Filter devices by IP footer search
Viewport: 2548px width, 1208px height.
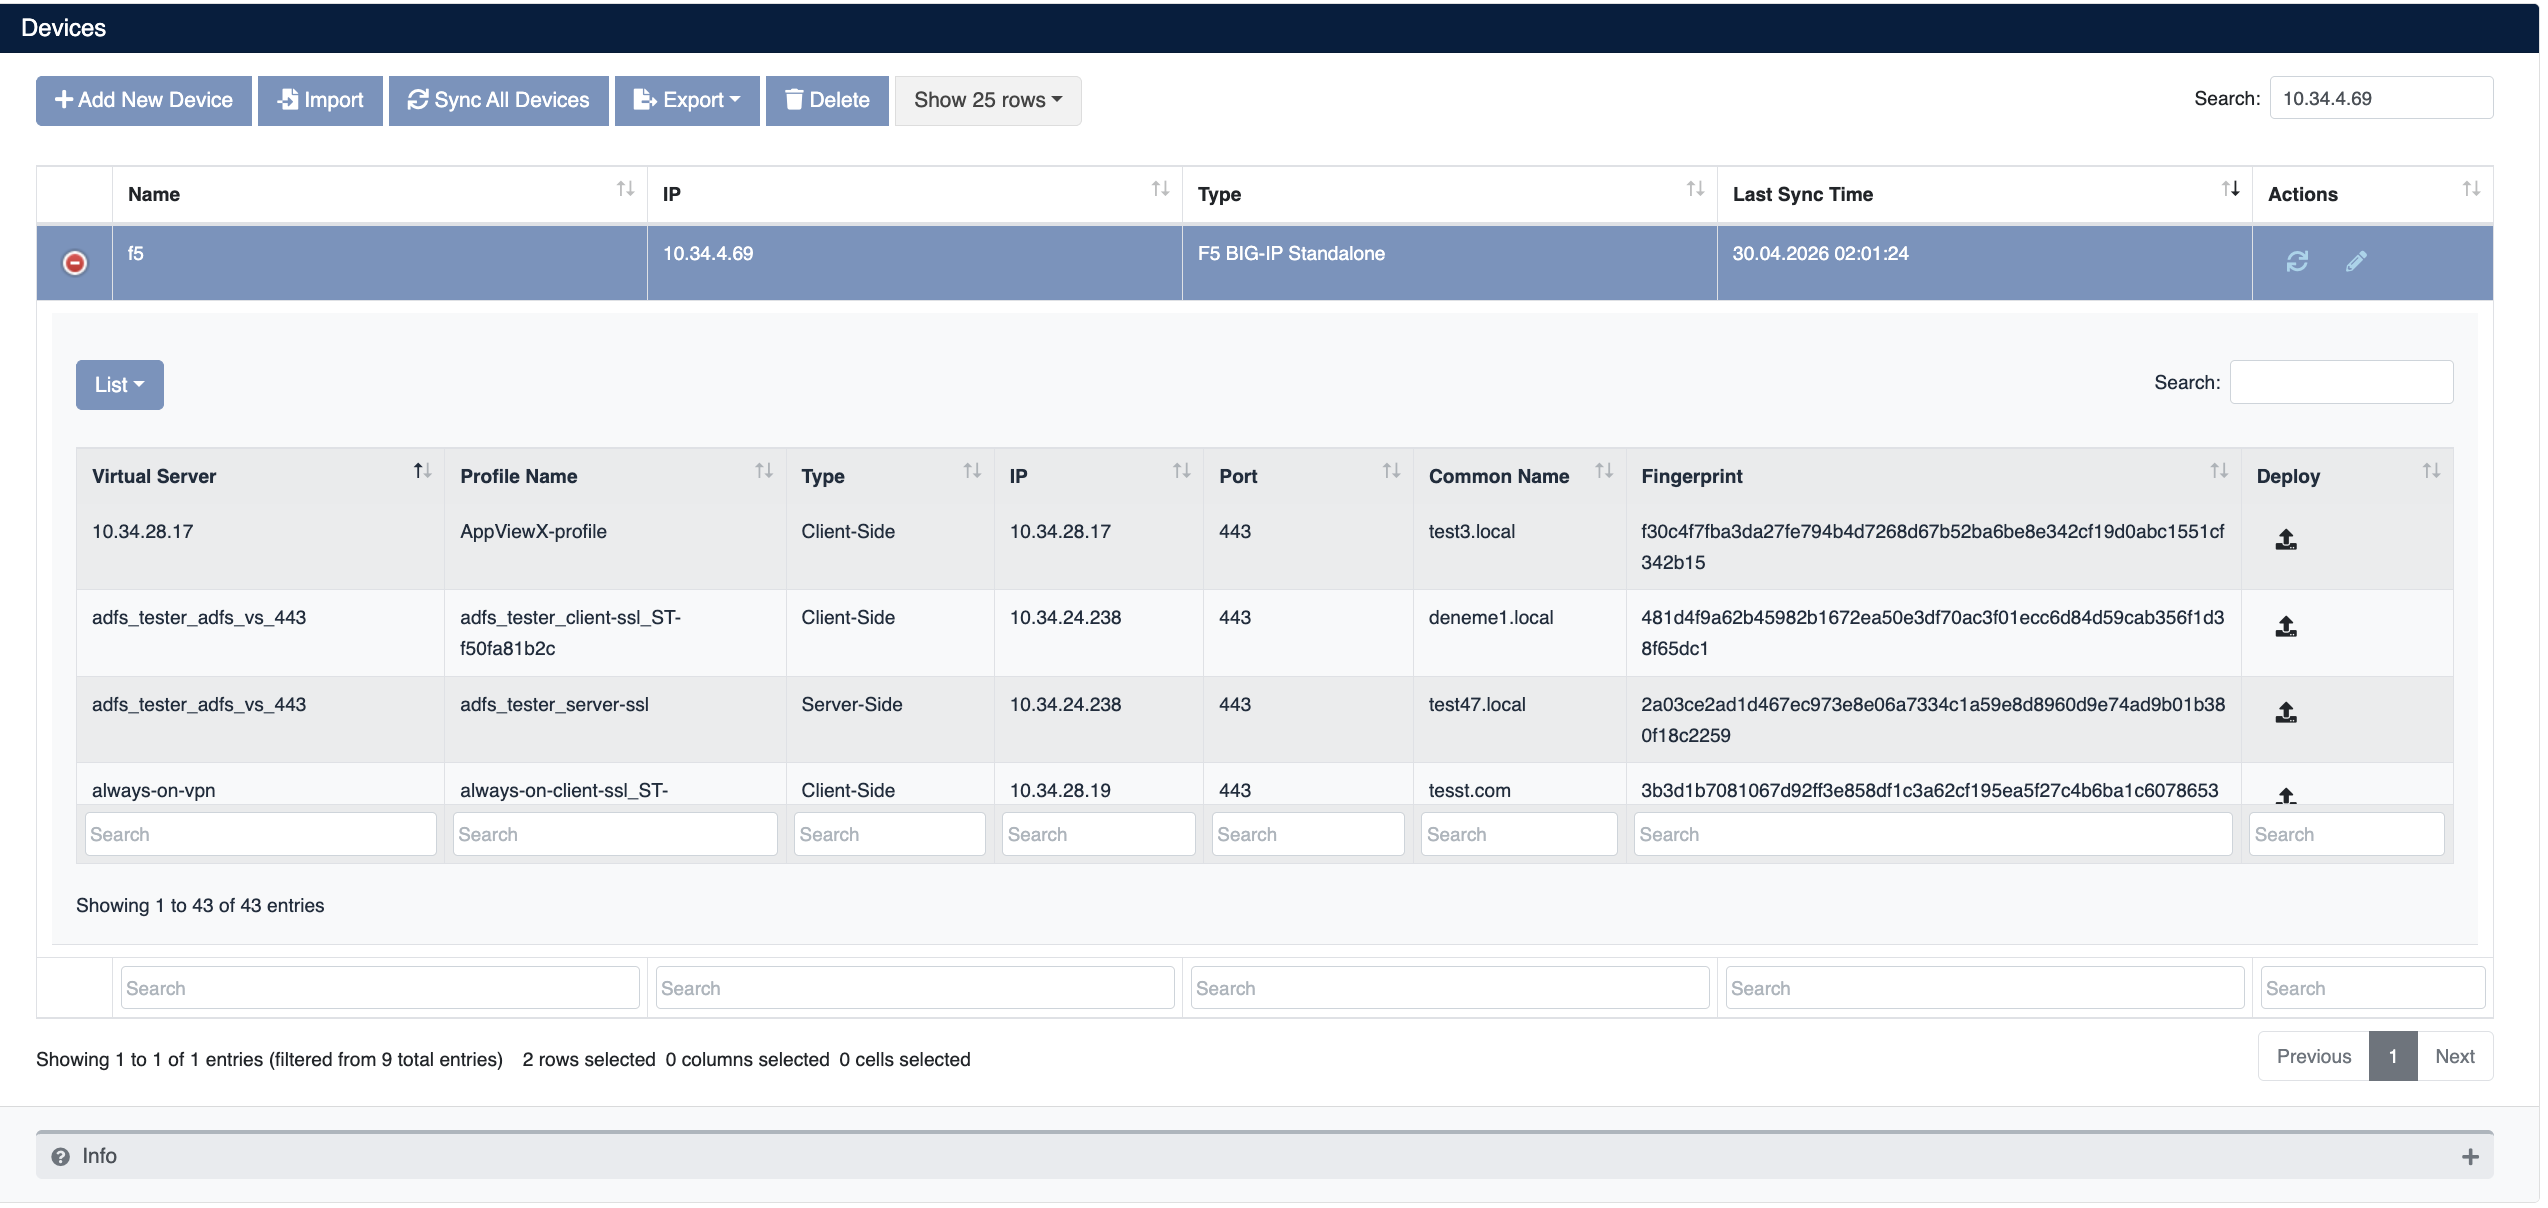pyautogui.click(x=915, y=988)
